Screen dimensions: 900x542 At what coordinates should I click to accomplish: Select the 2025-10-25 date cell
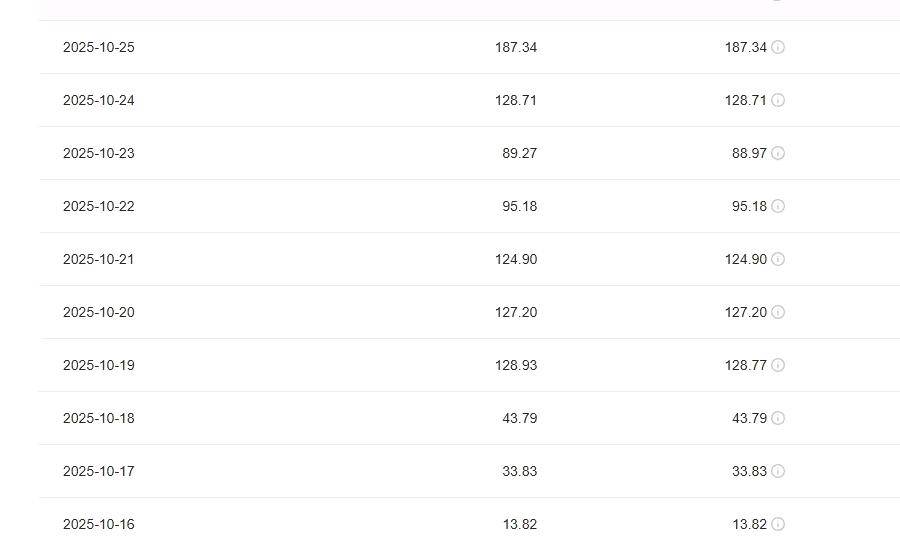tap(98, 47)
